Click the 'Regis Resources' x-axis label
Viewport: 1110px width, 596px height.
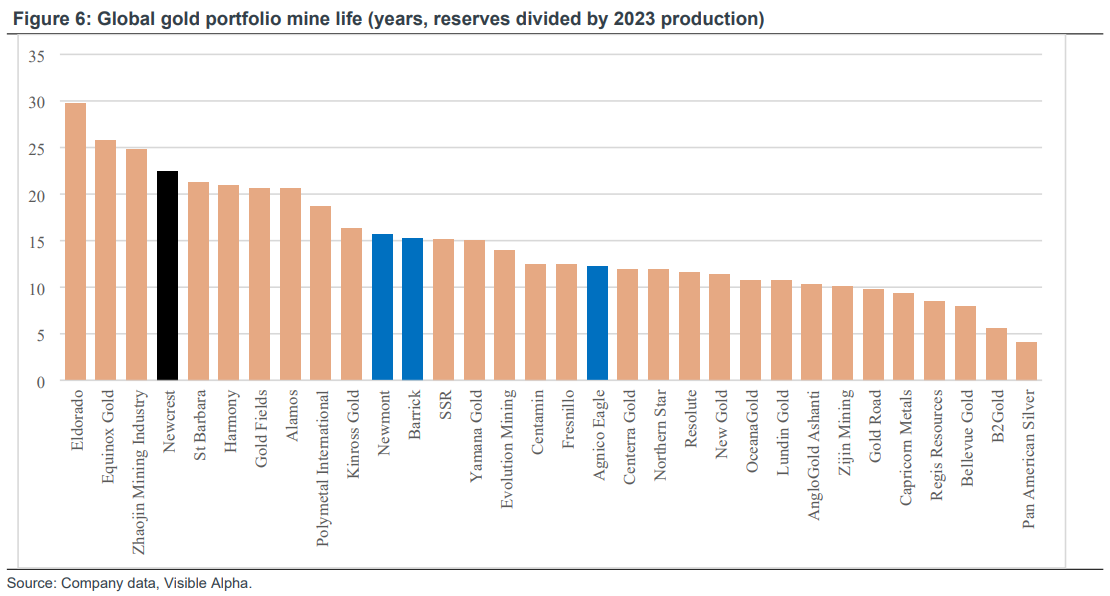coord(938,445)
